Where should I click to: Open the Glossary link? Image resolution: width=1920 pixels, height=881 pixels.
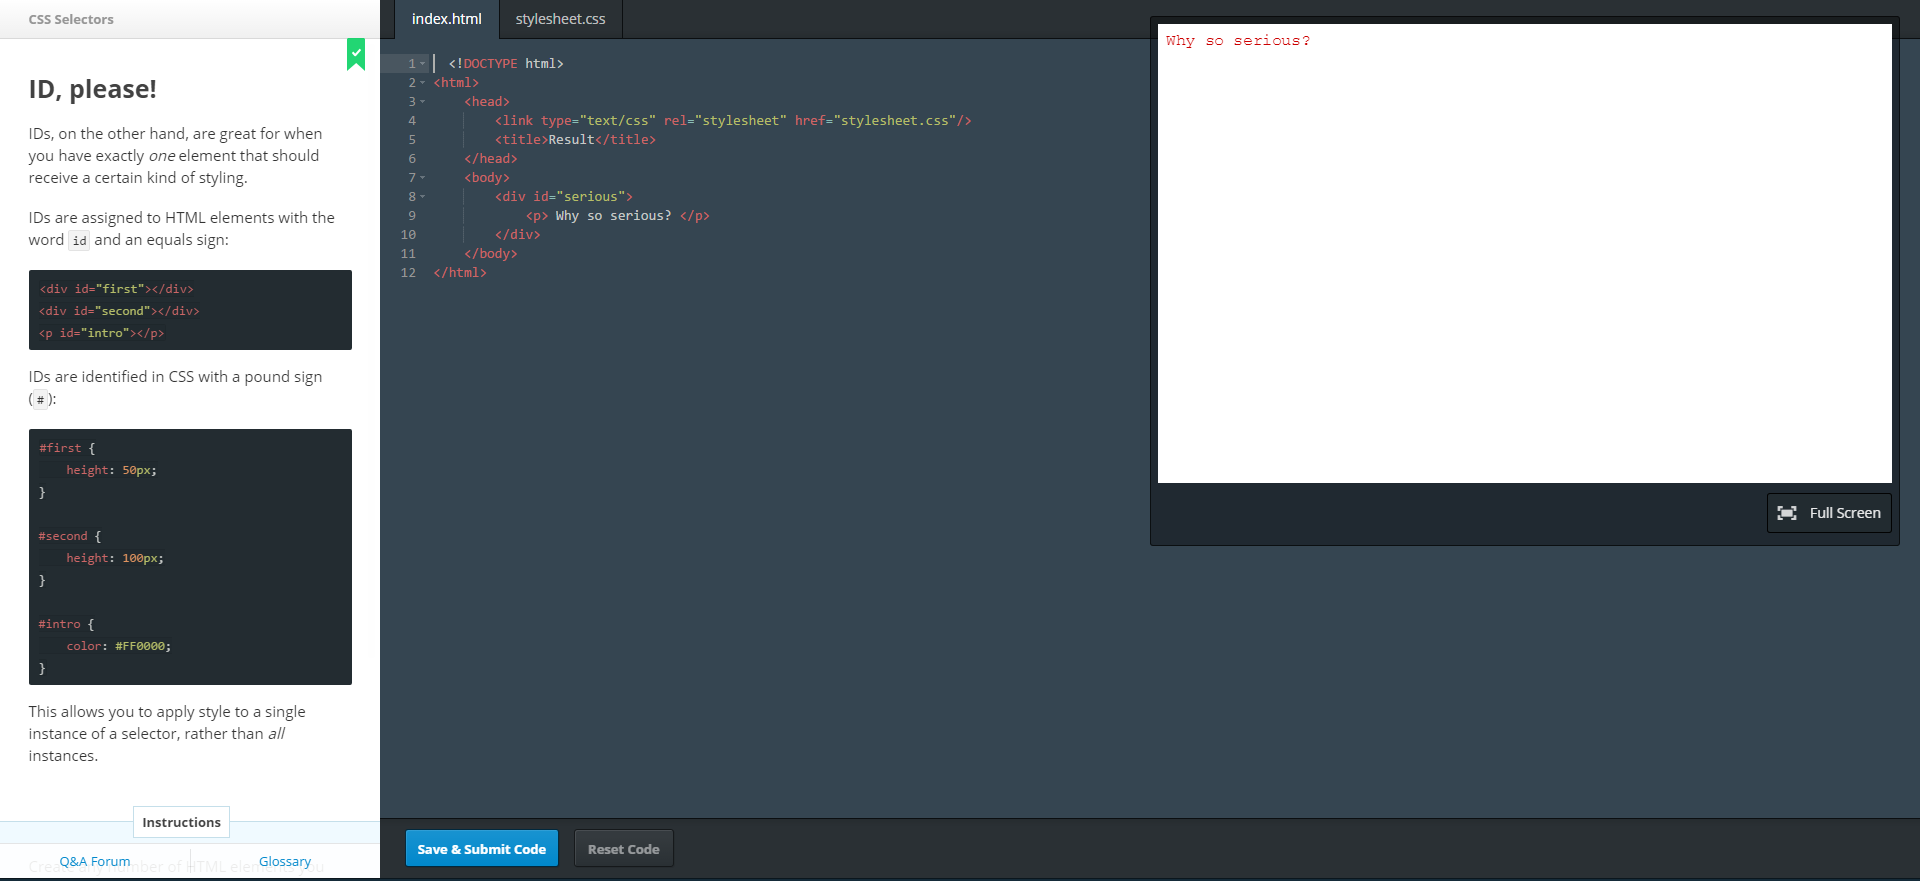285,861
